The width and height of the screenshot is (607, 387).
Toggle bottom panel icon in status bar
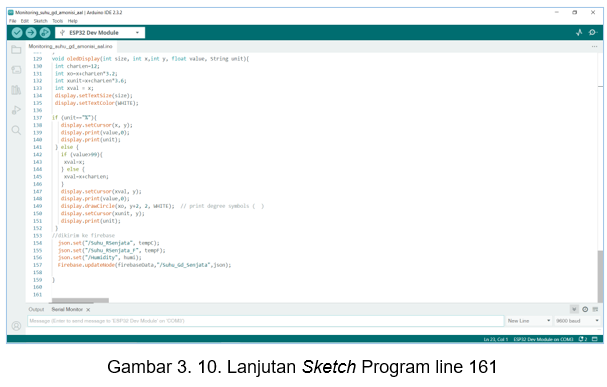point(595,339)
